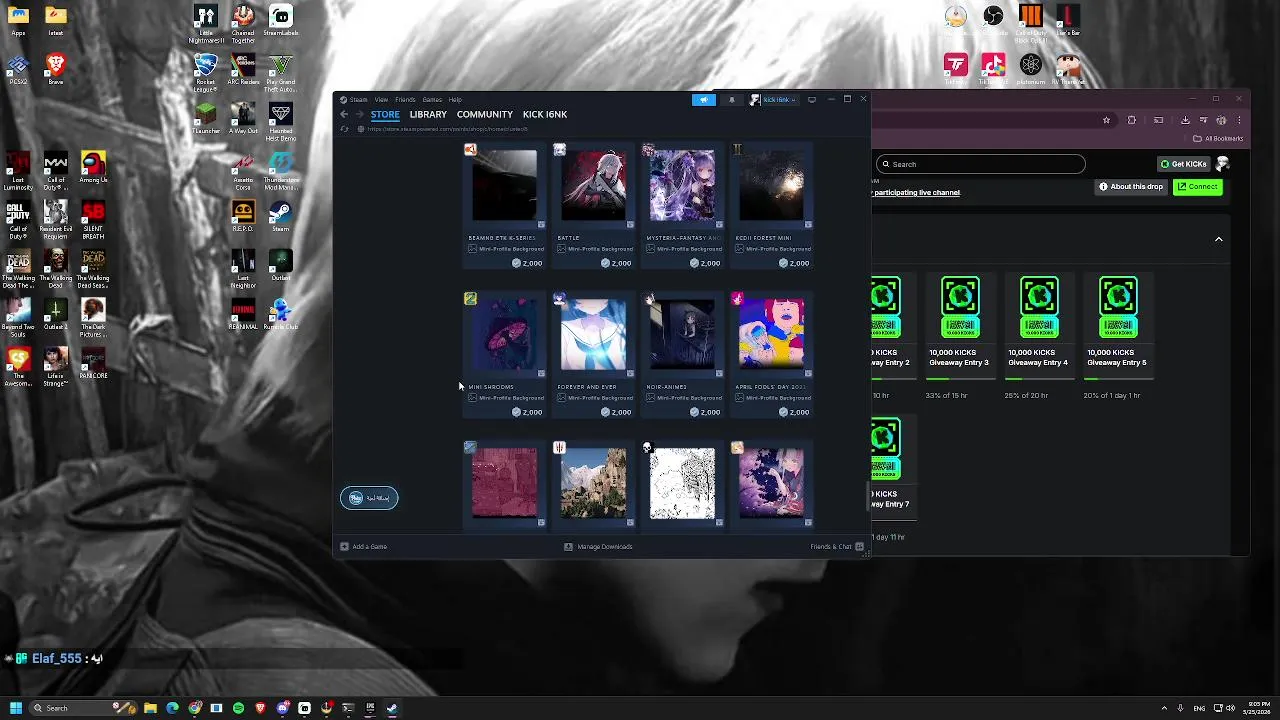
Task: Open the TLauncher desktop shortcut
Action: (x=206, y=118)
